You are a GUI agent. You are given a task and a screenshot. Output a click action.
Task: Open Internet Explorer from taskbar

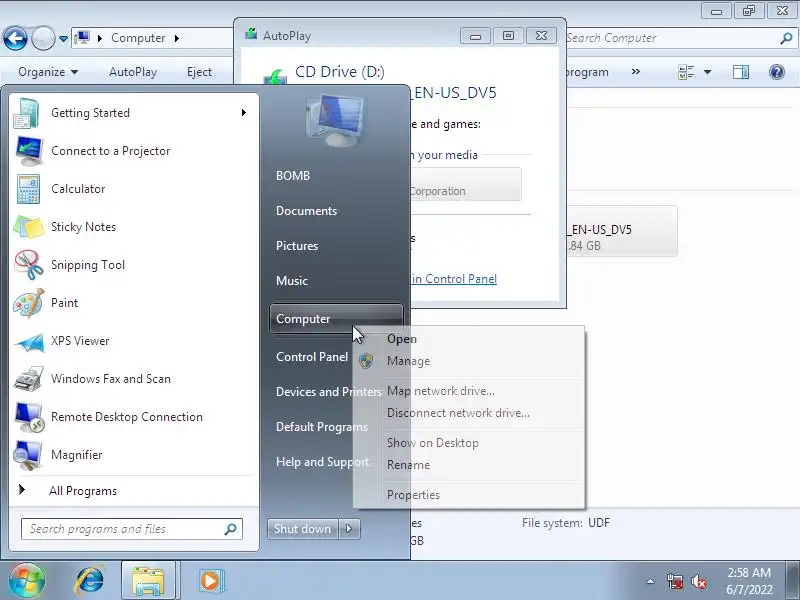[x=90, y=581]
